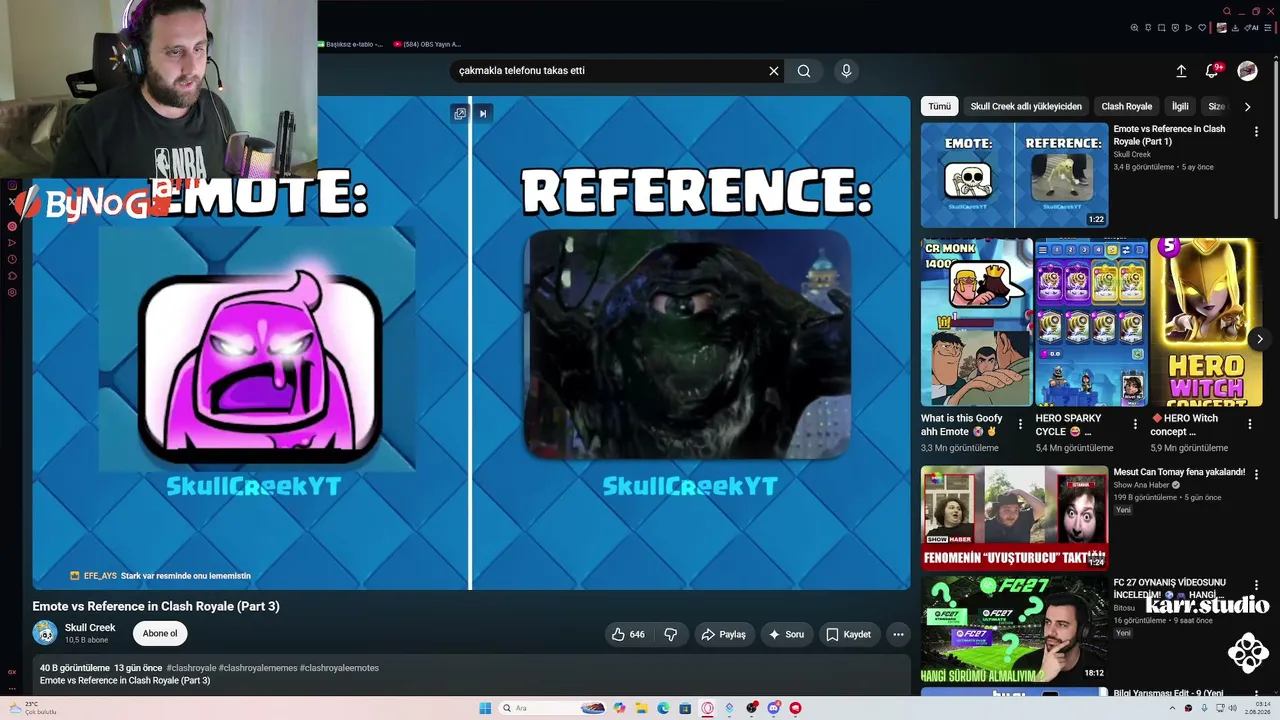Open the OBS Studio taskbar icon
The width and height of the screenshot is (1280, 720).
pos(752,708)
